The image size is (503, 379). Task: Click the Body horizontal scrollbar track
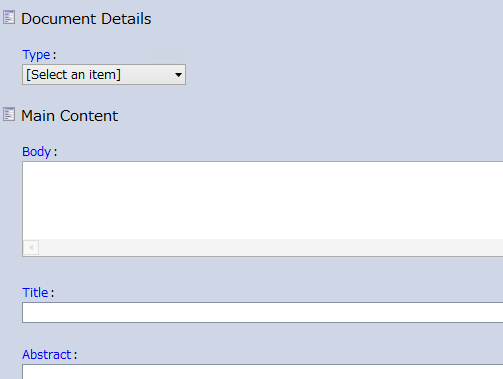(271, 248)
